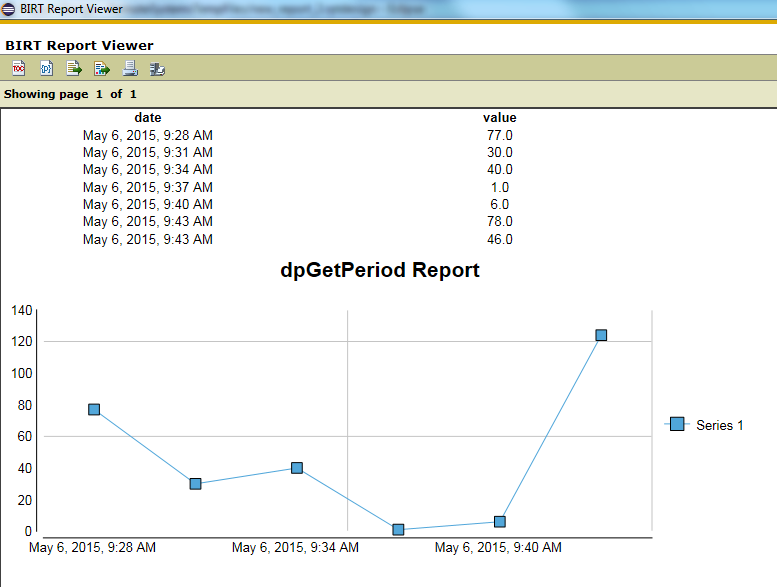The image size is (777, 587).
Task: Click the "Showing page 1 of 1" text
Action: coord(70,94)
